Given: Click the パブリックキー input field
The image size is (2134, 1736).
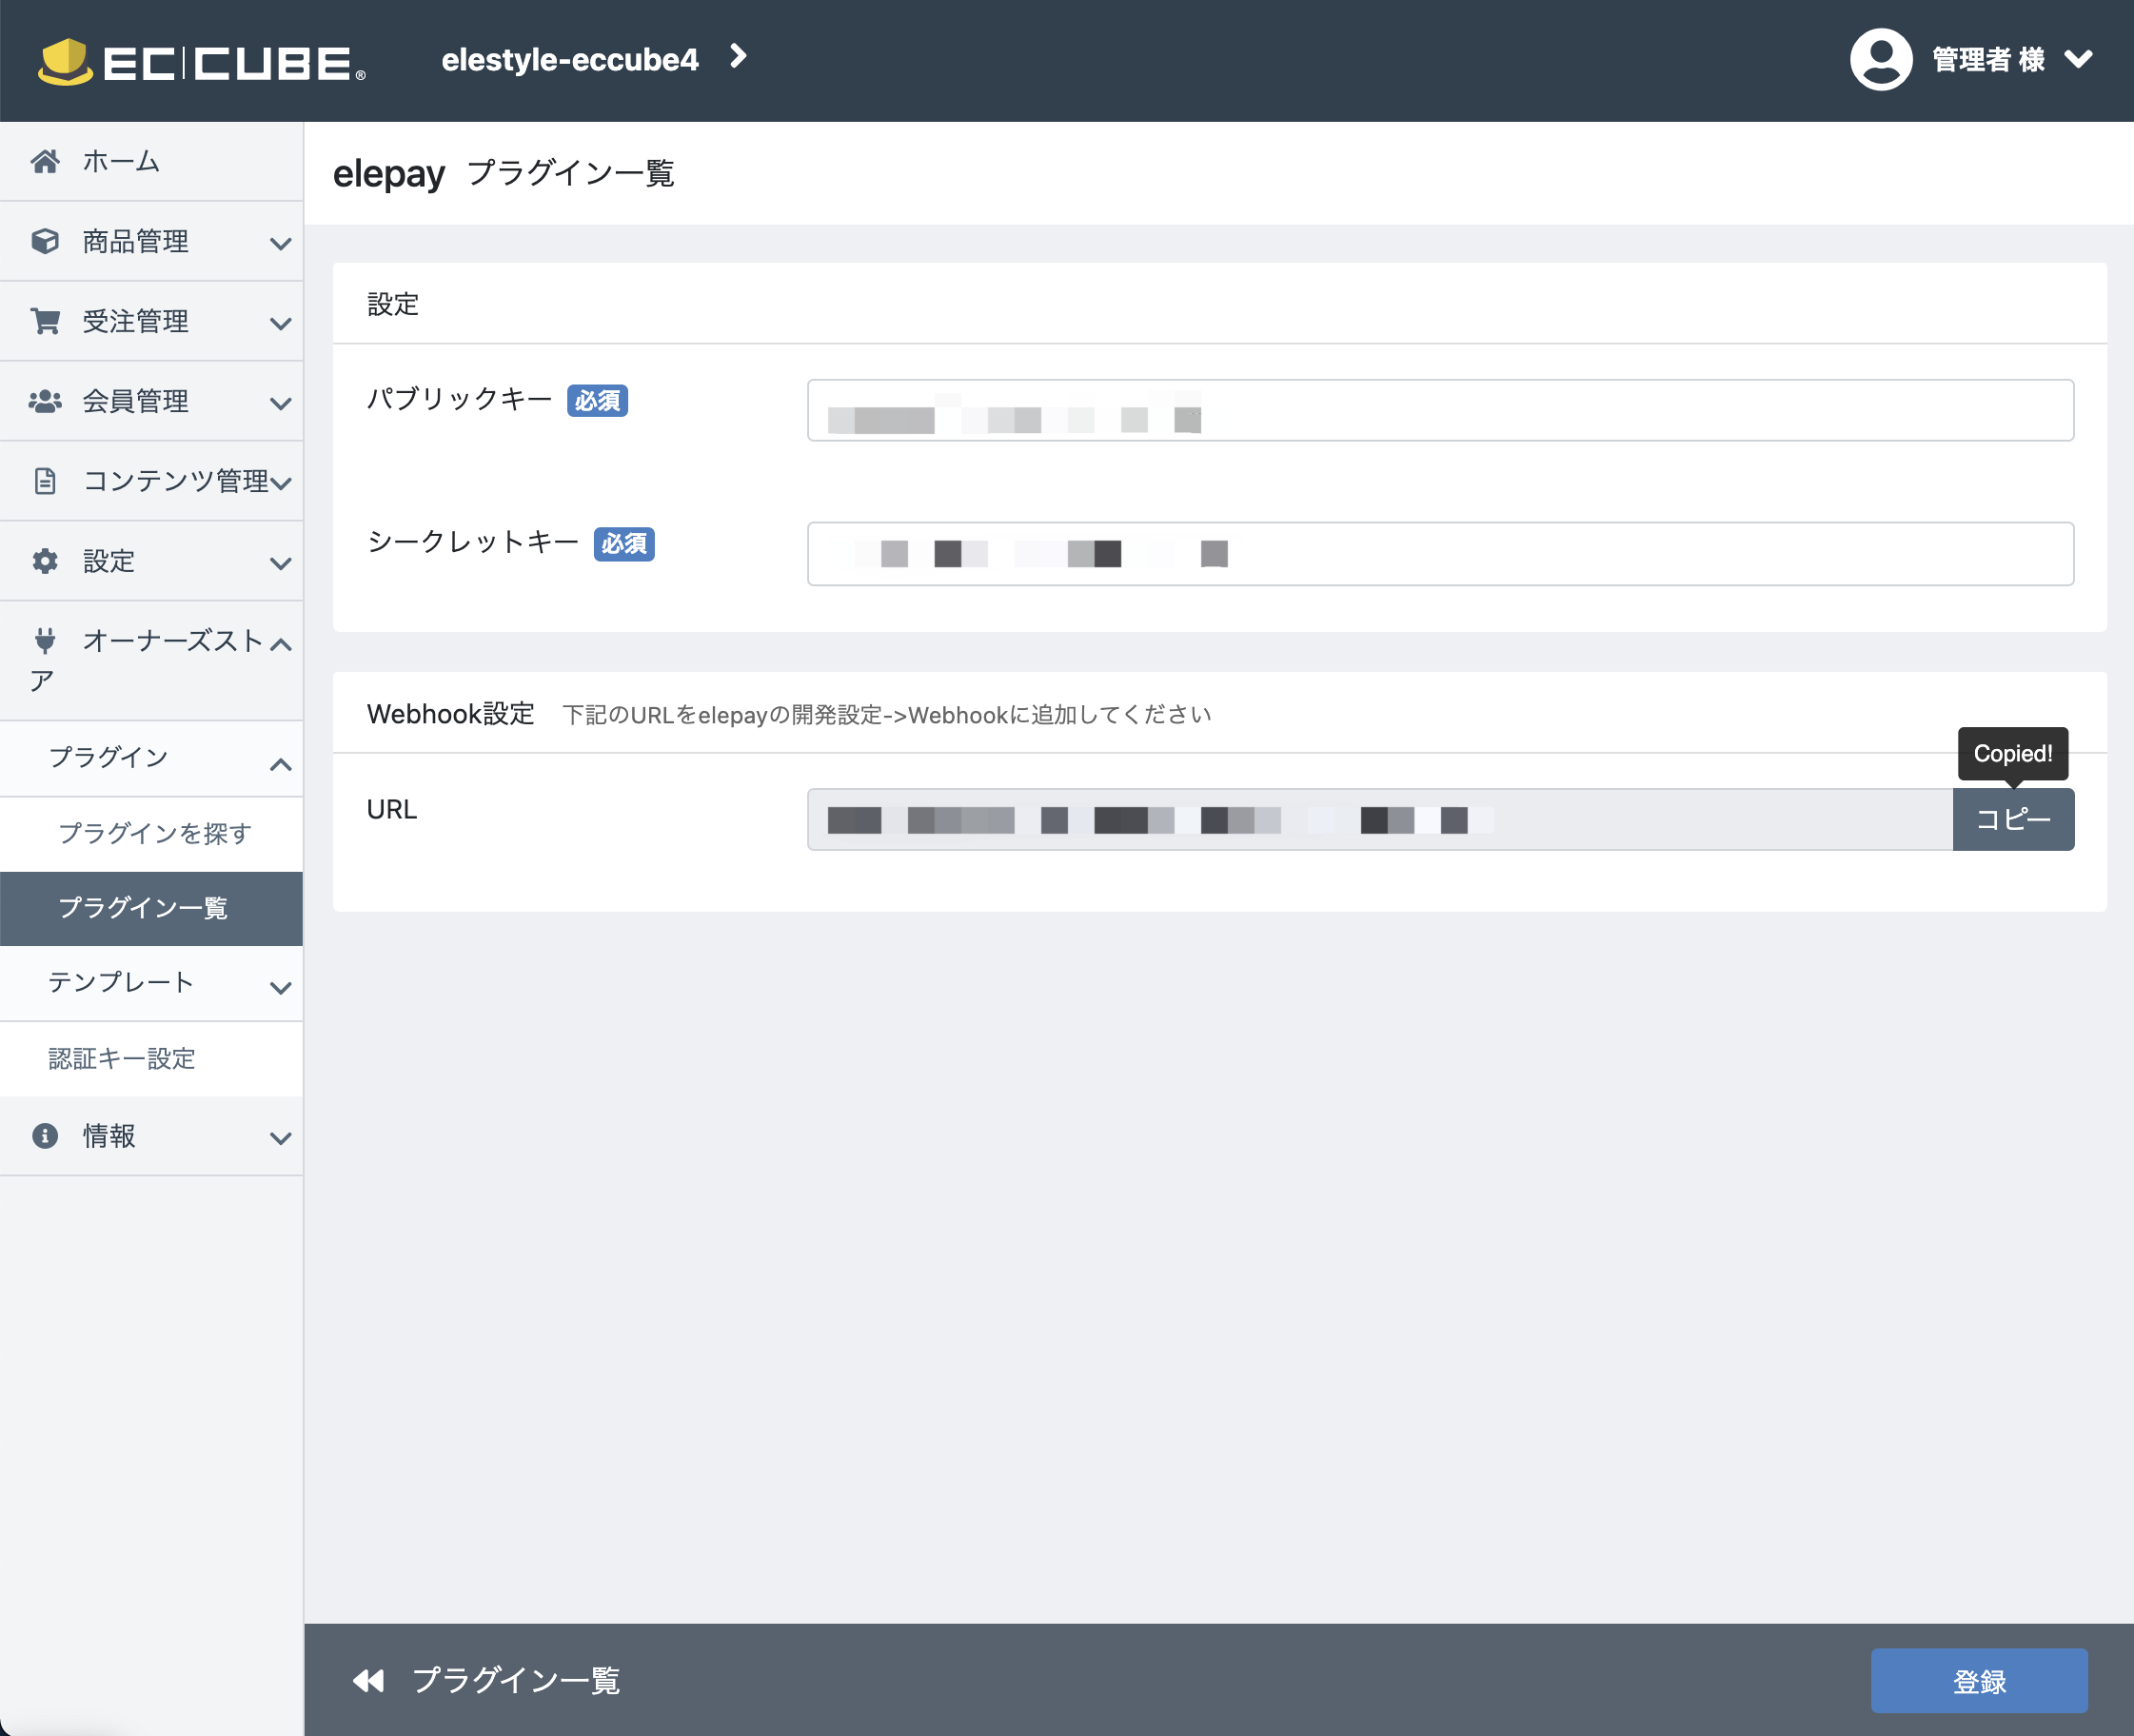Looking at the screenshot, I should pos(1439,410).
